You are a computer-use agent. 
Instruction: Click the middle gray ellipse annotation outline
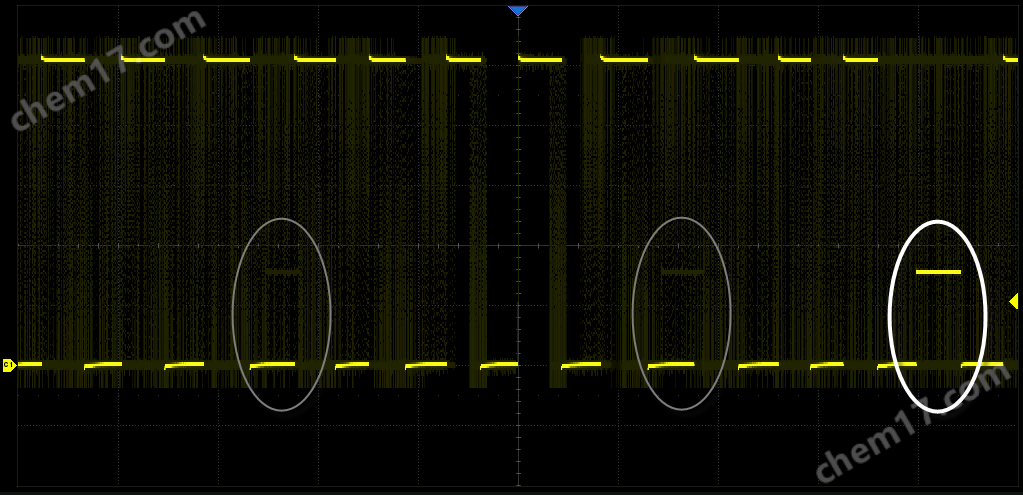634,314
